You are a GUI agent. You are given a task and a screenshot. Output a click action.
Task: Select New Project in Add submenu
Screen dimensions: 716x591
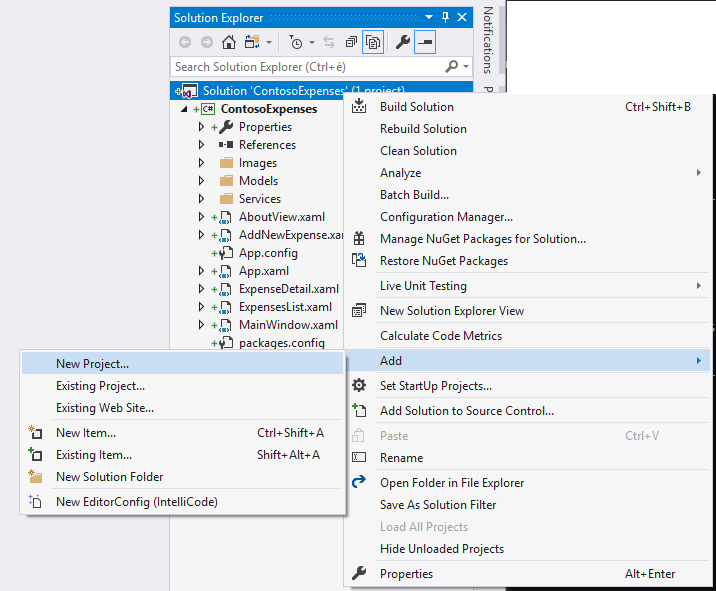pyautogui.click(x=183, y=364)
